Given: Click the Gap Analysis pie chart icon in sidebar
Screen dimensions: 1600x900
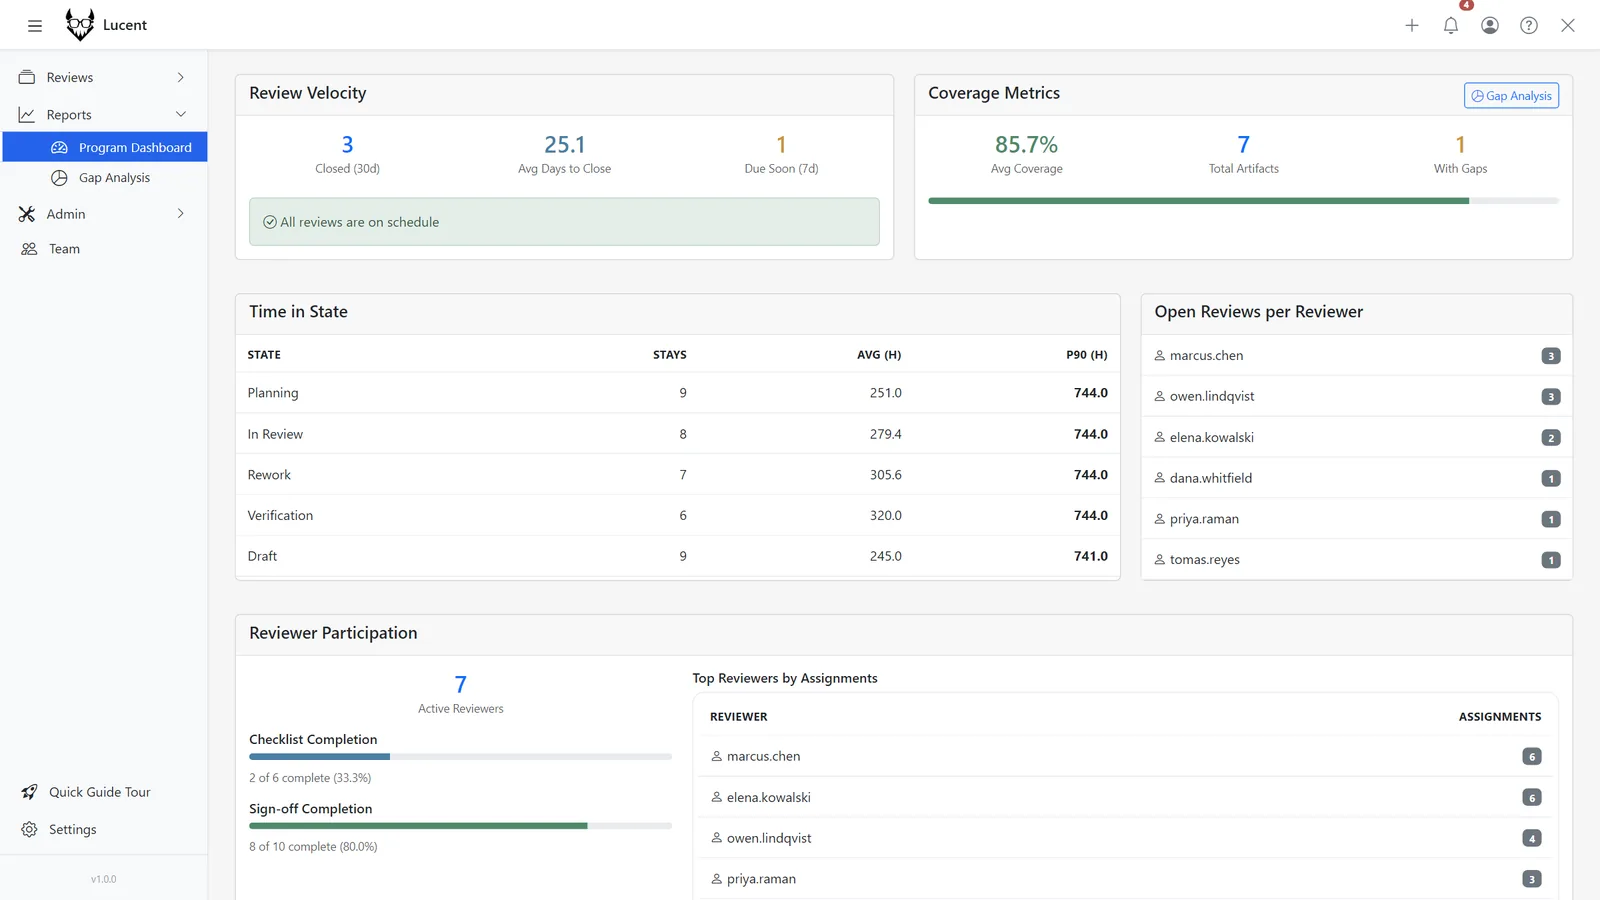Looking at the screenshot, I should (x=60, y=178).
